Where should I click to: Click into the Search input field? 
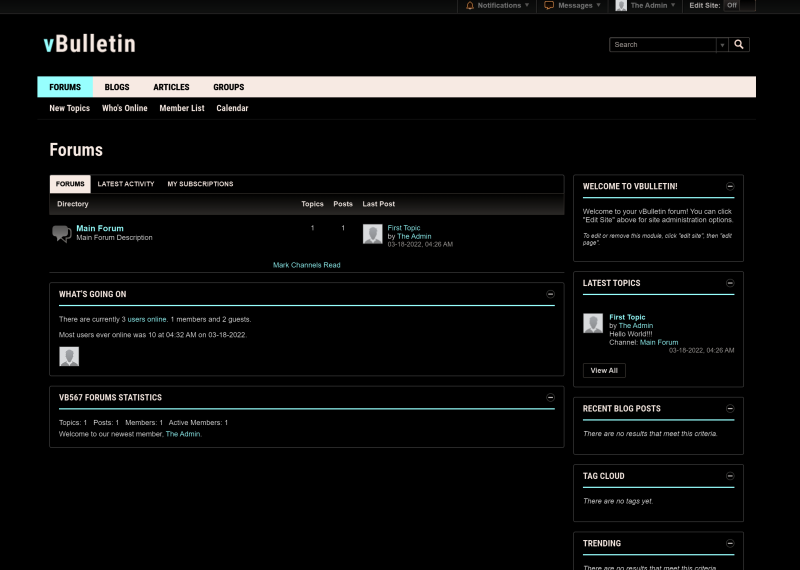tap(663, 45)
